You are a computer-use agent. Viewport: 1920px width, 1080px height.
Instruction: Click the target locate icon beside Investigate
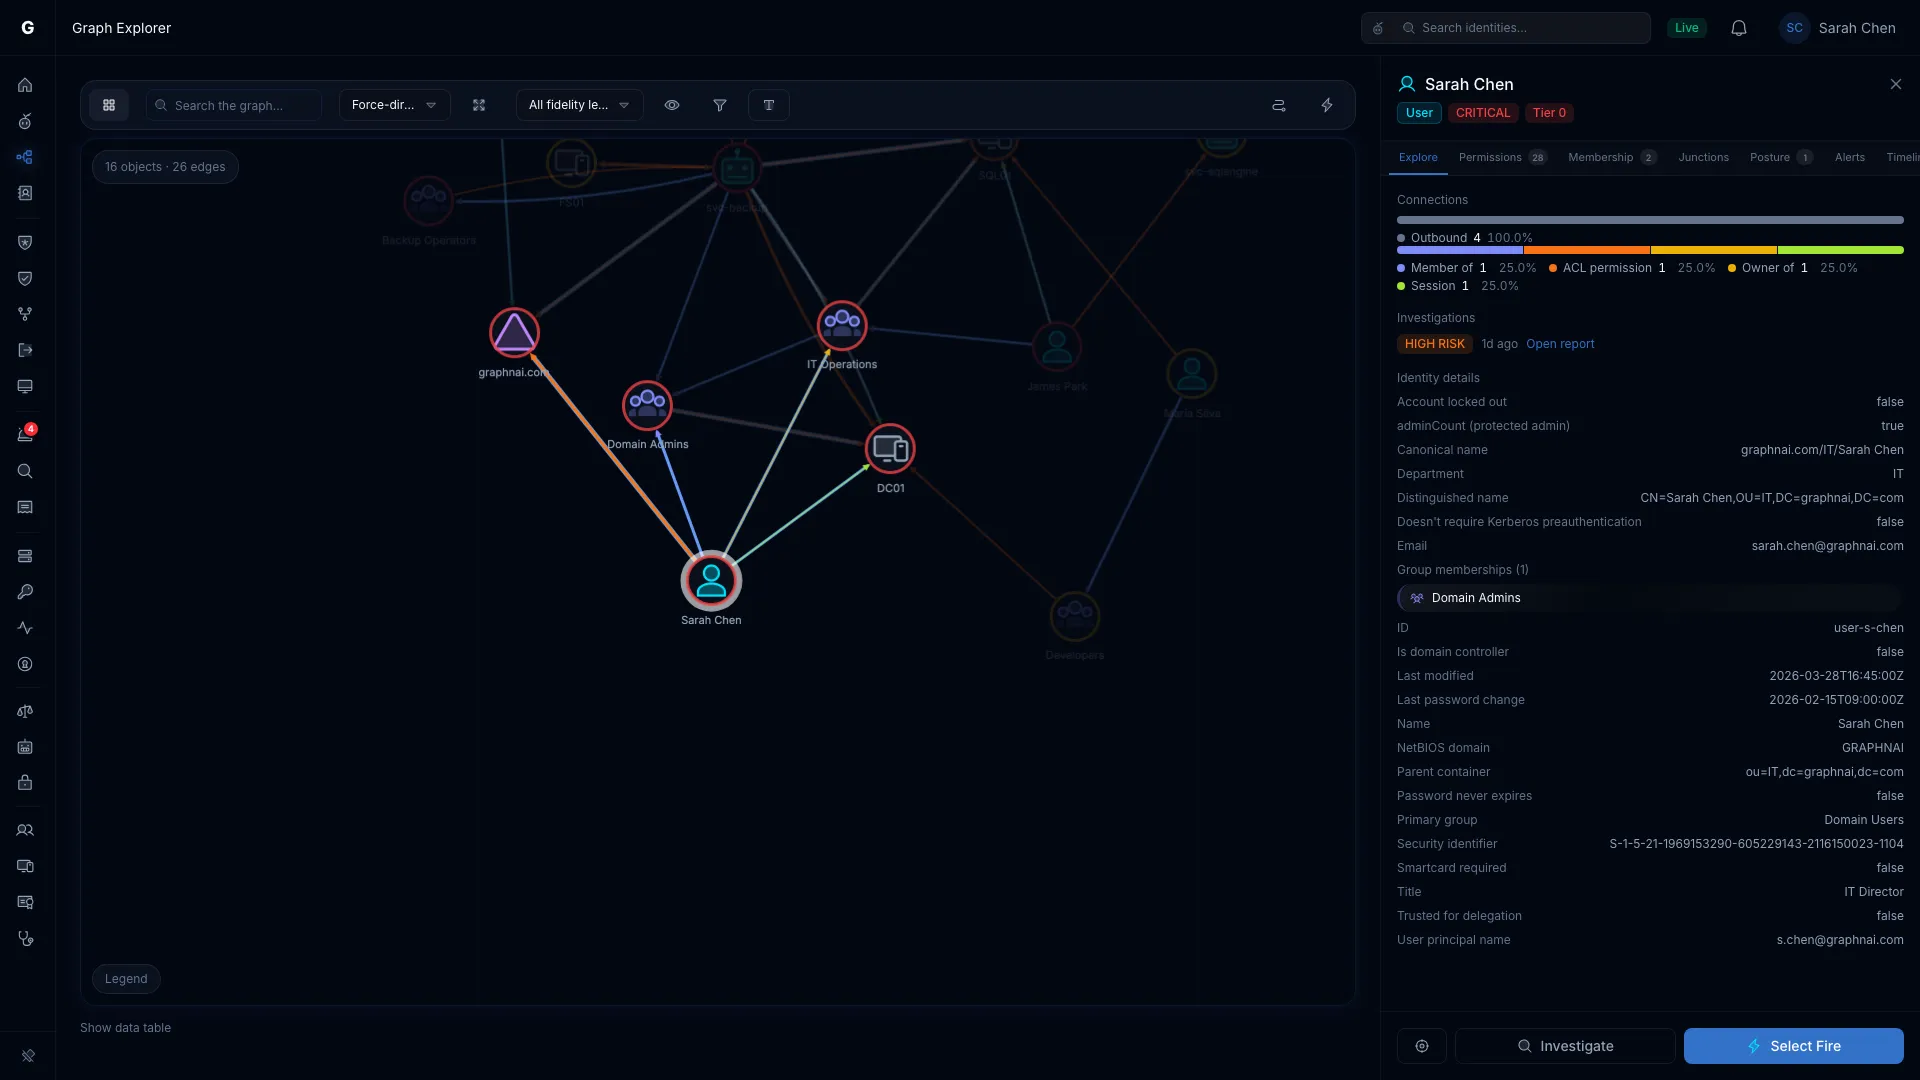(1422, 1046)
